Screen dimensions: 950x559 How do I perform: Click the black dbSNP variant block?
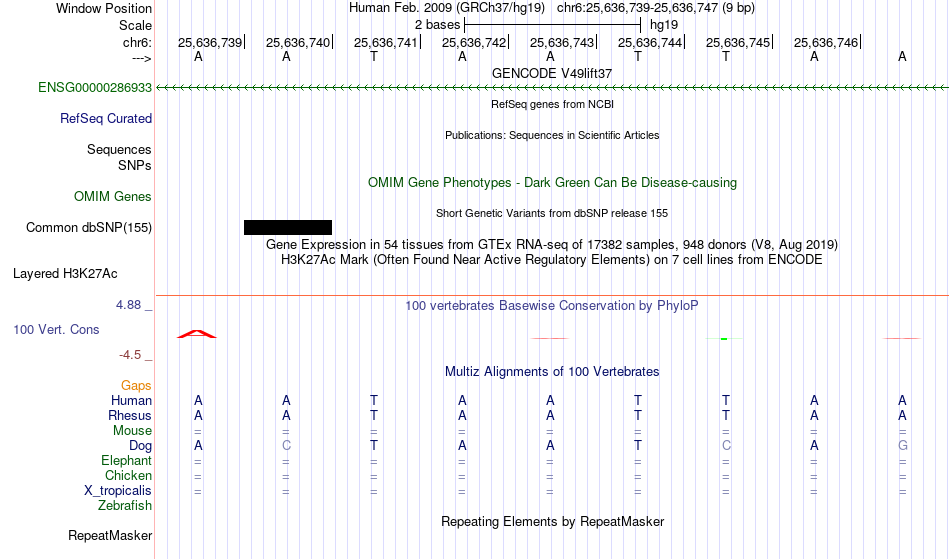[x=288, y=227]
